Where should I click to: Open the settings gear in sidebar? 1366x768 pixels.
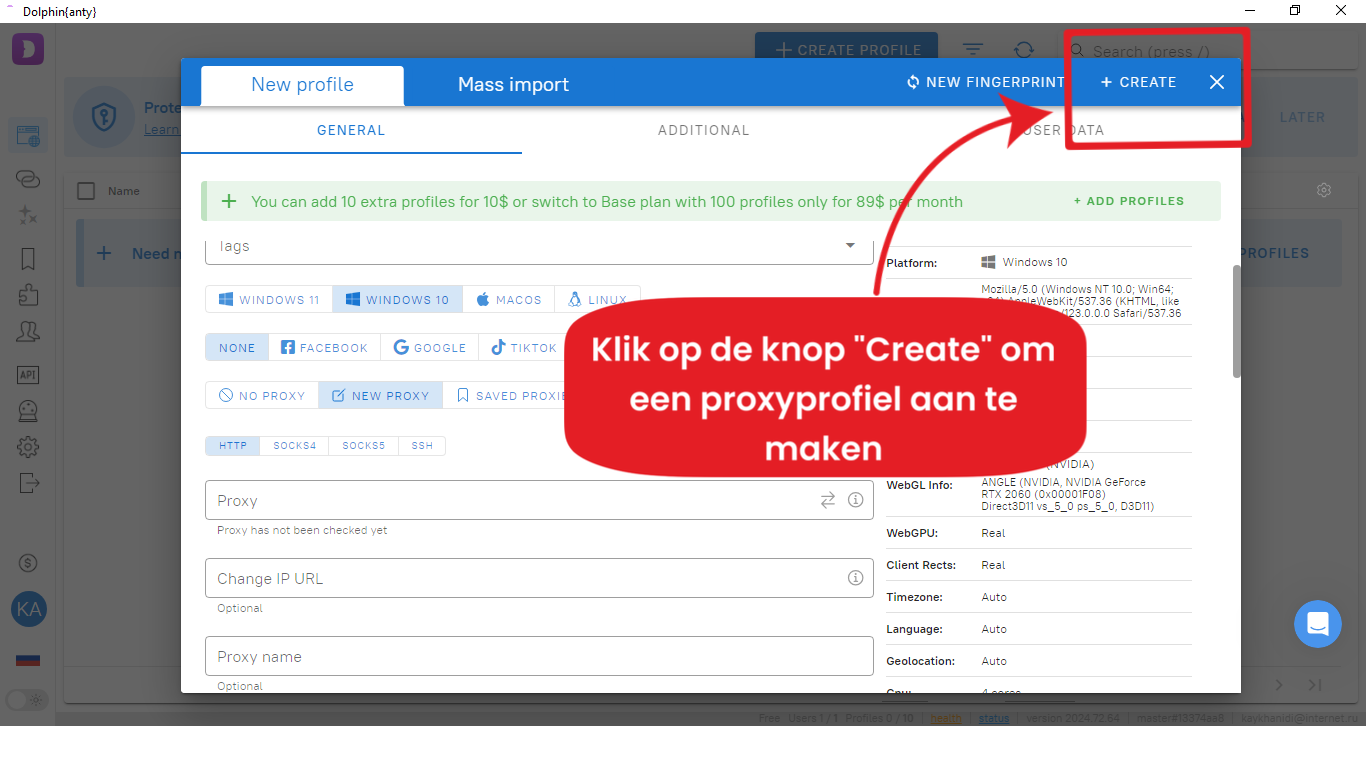coord(28,447)
